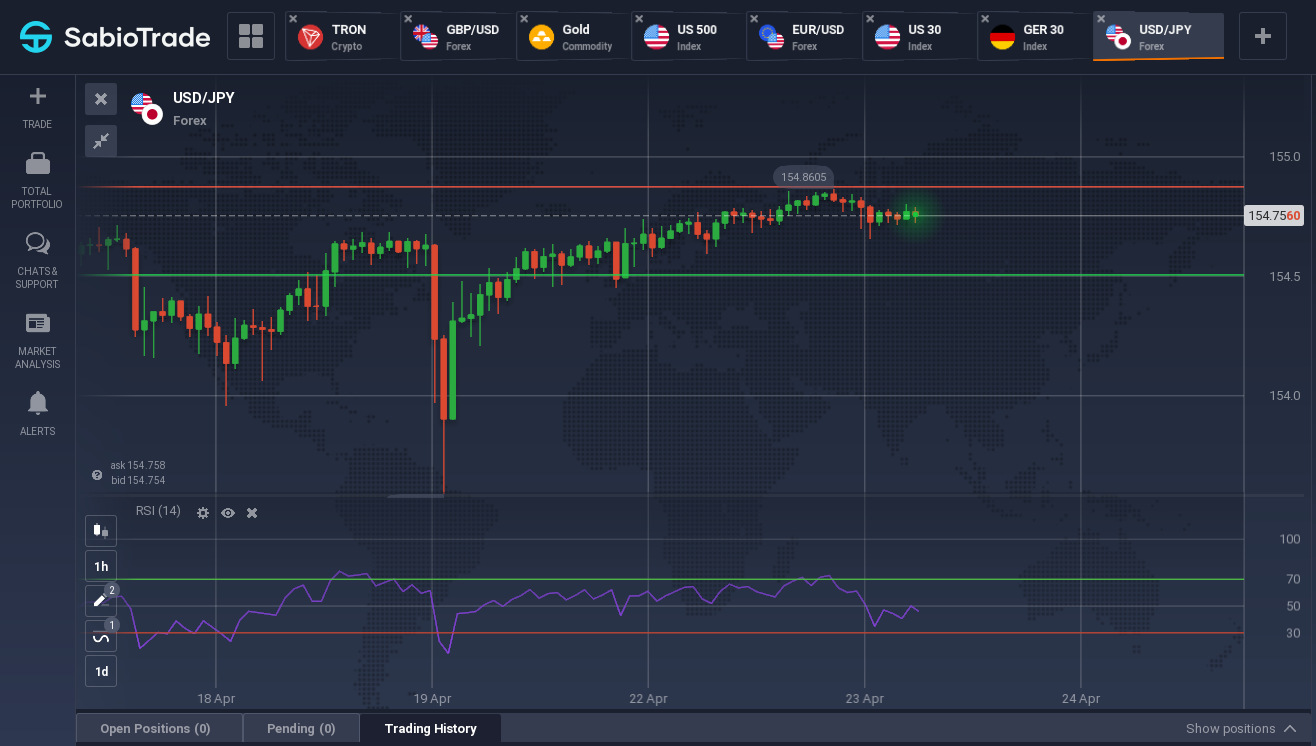1316x746 pixels.
Task: Open Chats & Support icon
Action: pyautogui.click(x=37, y=243)
